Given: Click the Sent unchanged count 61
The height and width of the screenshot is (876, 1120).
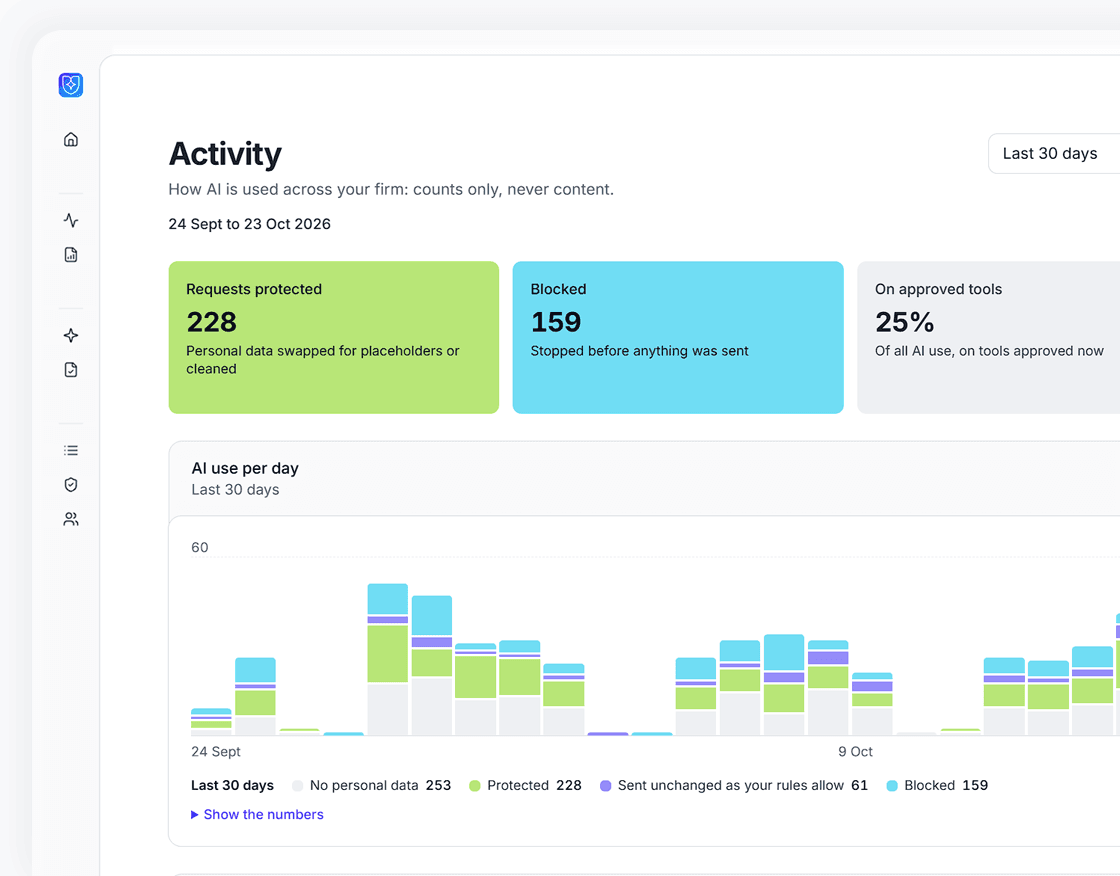Looking at the screenshot, I should [x=859, y=785].
